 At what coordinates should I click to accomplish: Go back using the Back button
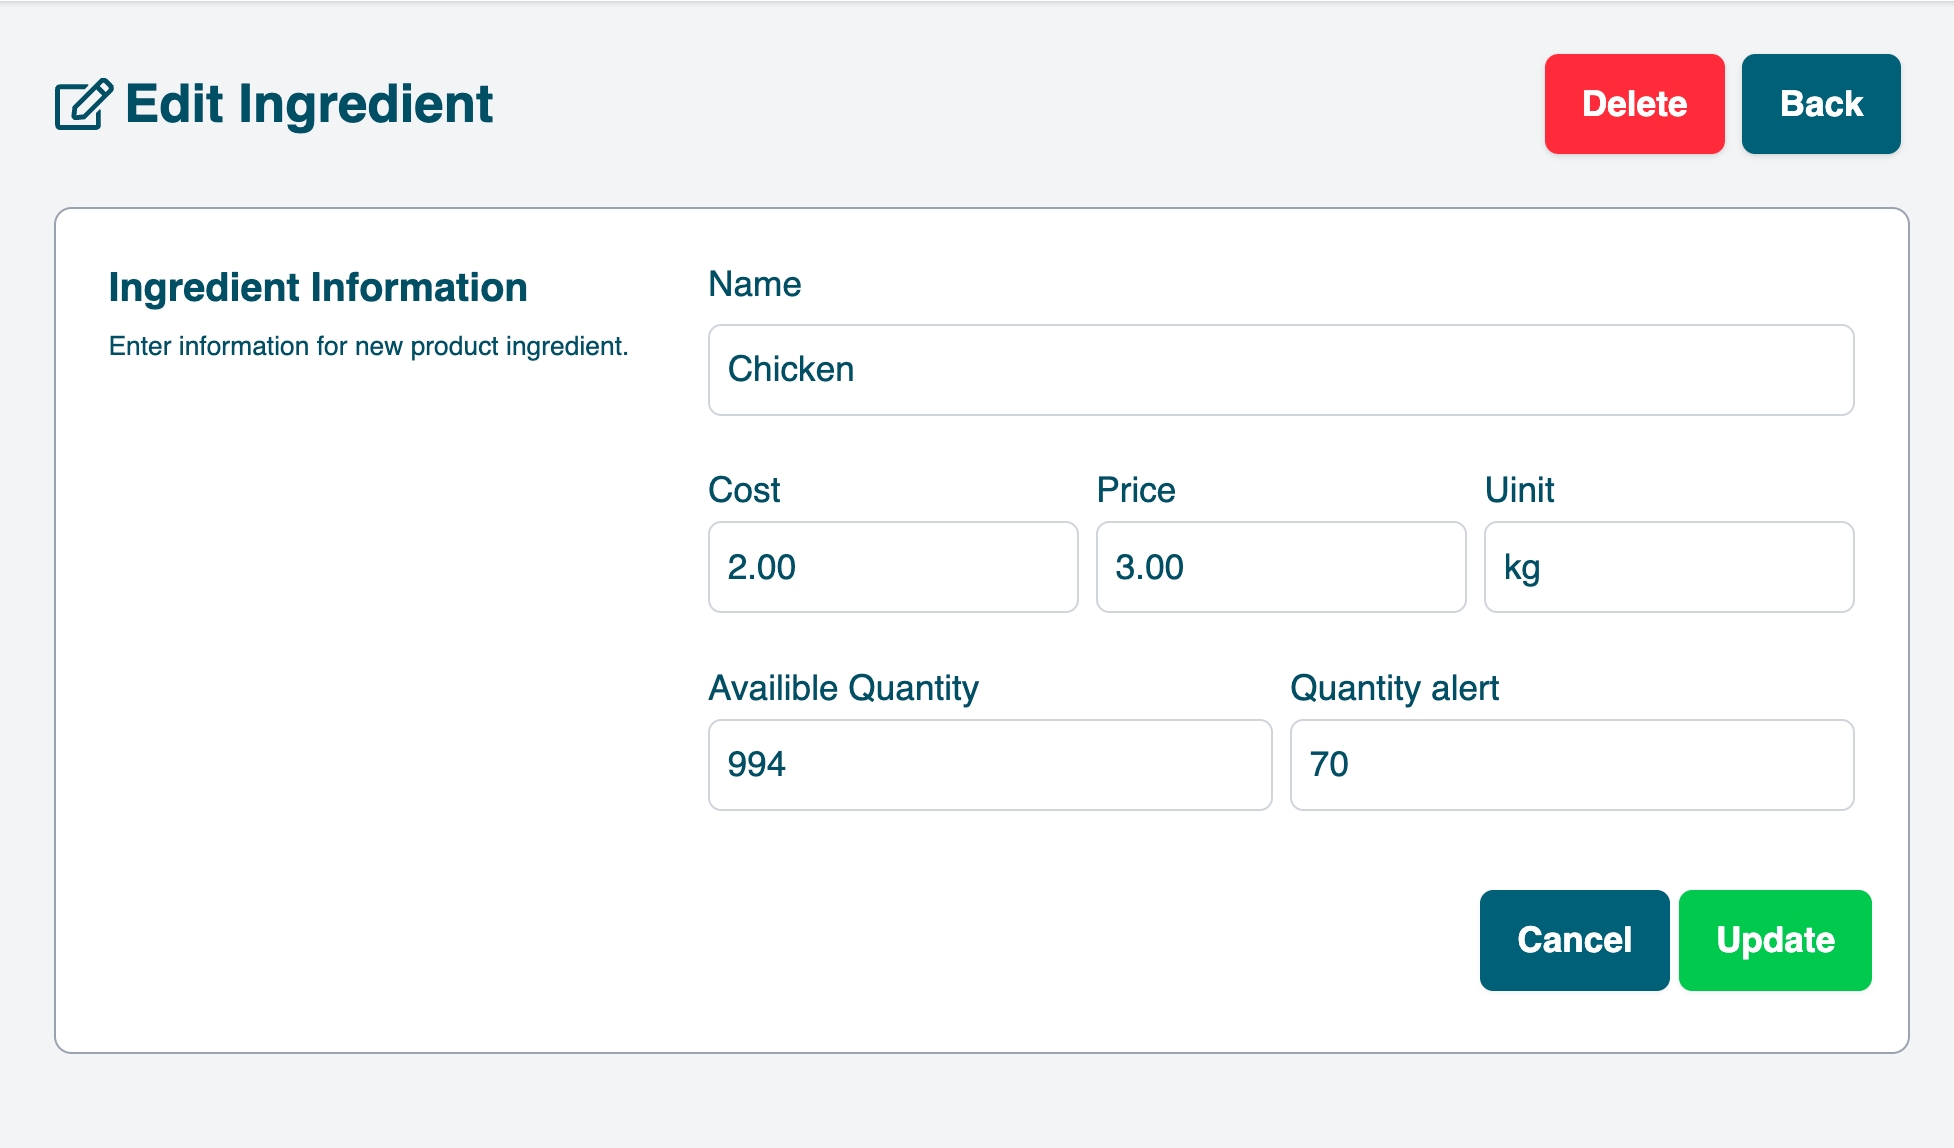click(x=1820, y=104)
